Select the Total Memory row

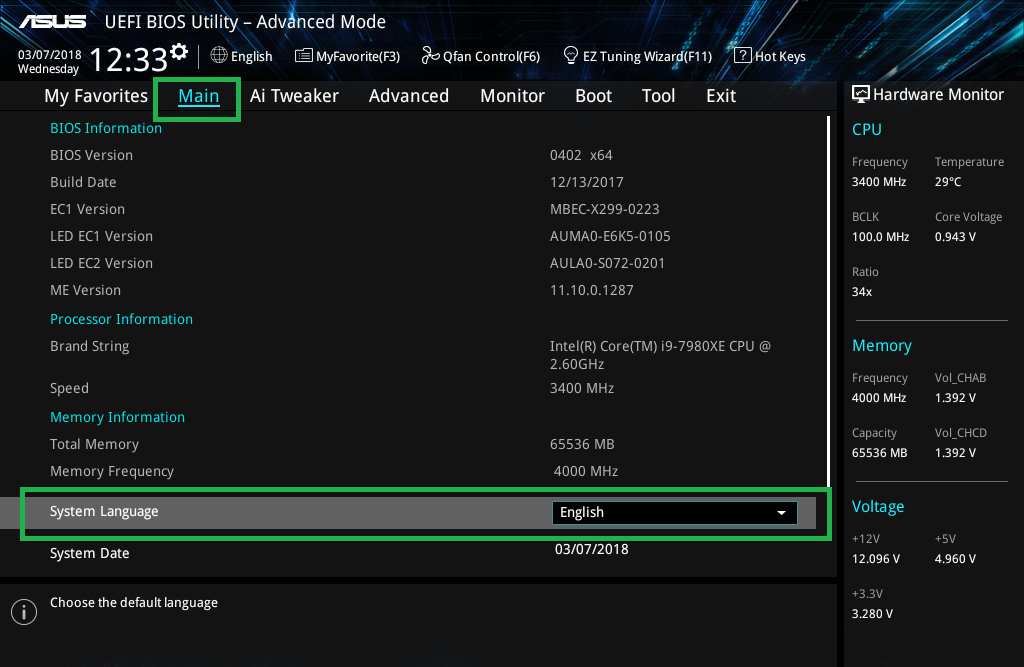(x=94, y=444)
